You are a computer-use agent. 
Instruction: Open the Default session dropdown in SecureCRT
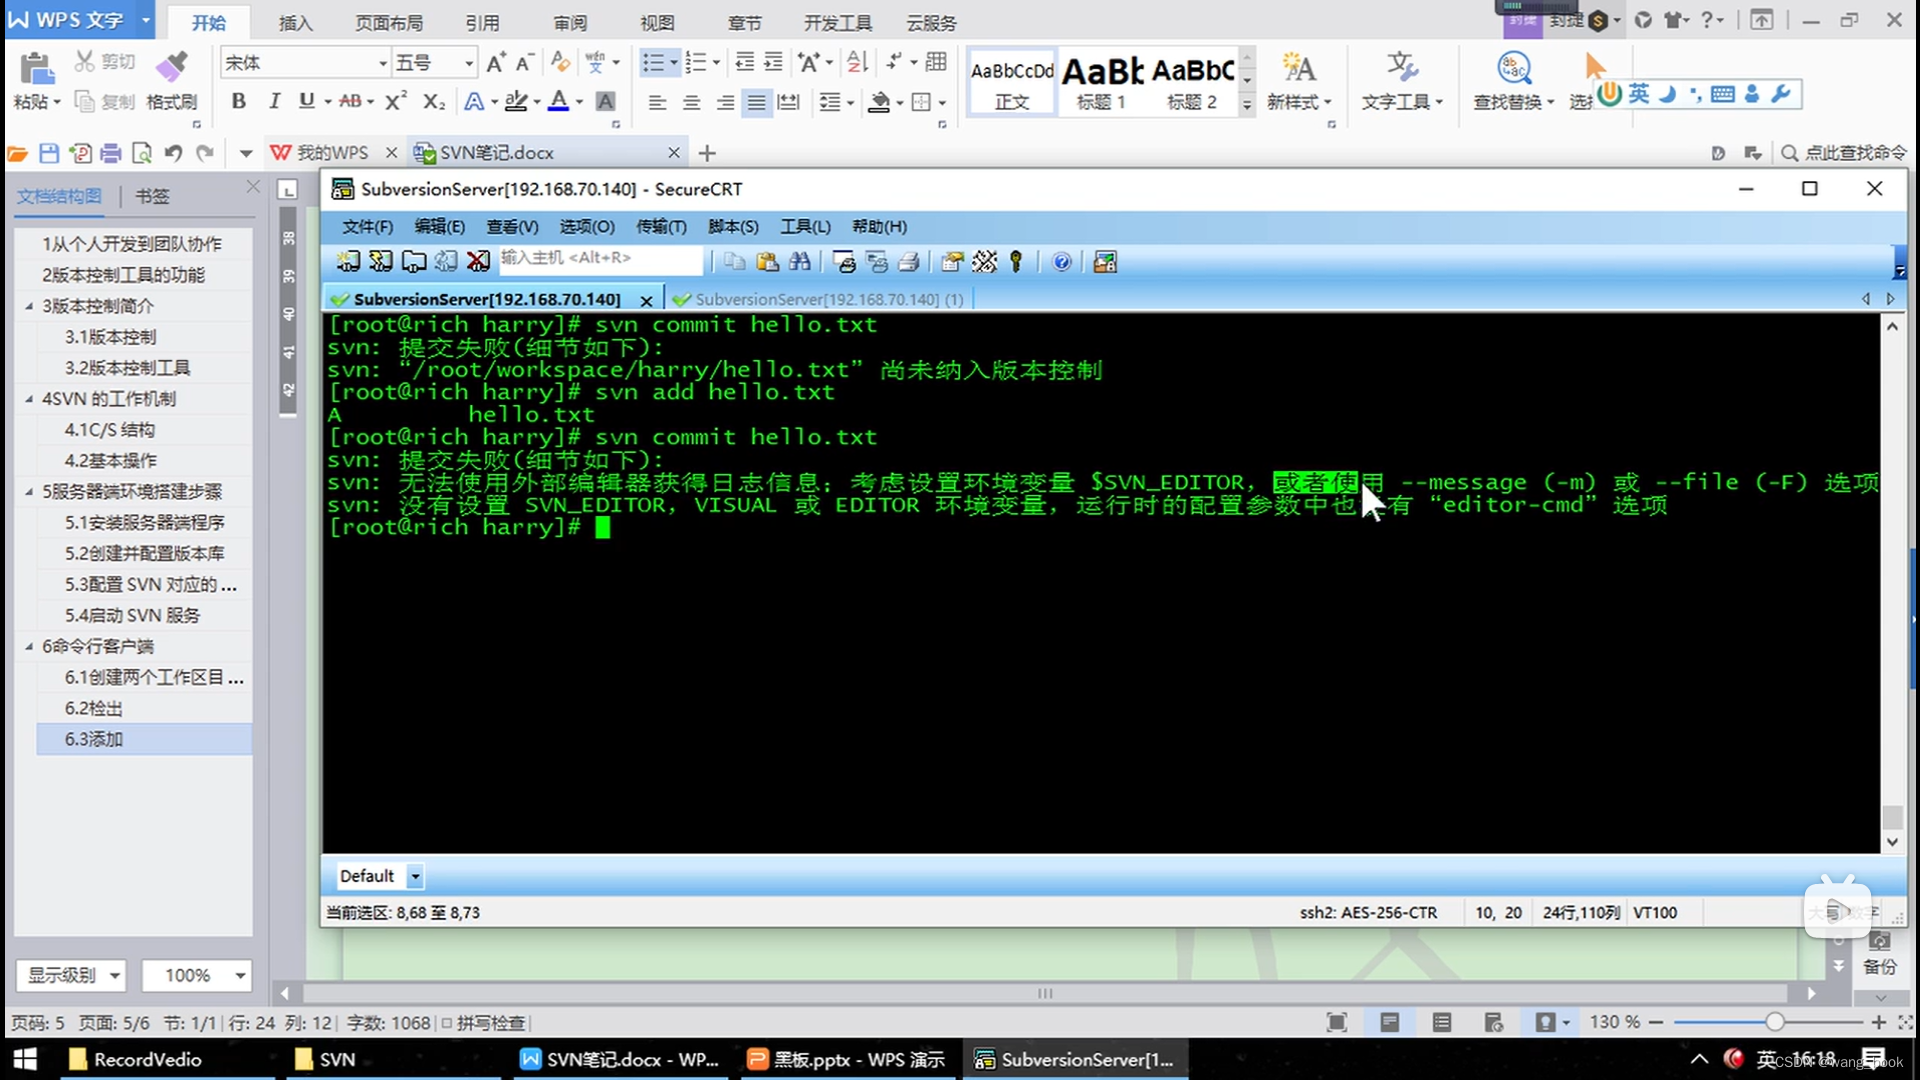pos(415,877)
